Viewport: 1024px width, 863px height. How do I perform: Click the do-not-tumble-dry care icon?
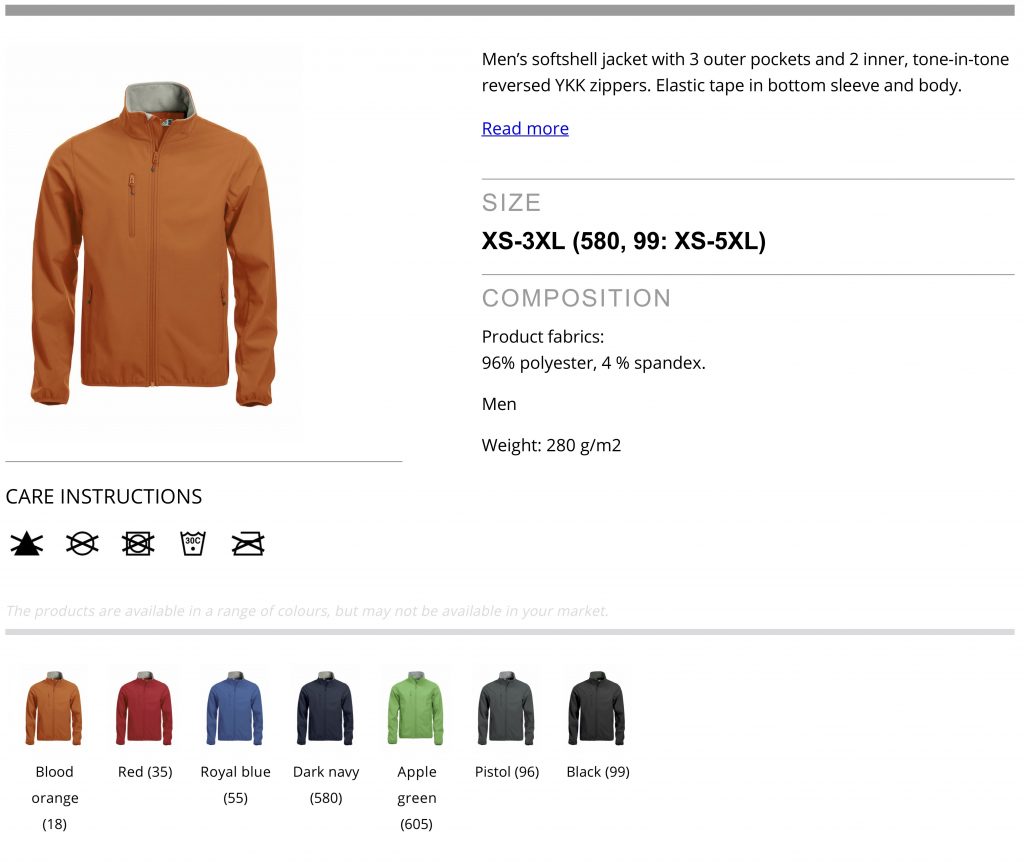click(x=138, y=544)
